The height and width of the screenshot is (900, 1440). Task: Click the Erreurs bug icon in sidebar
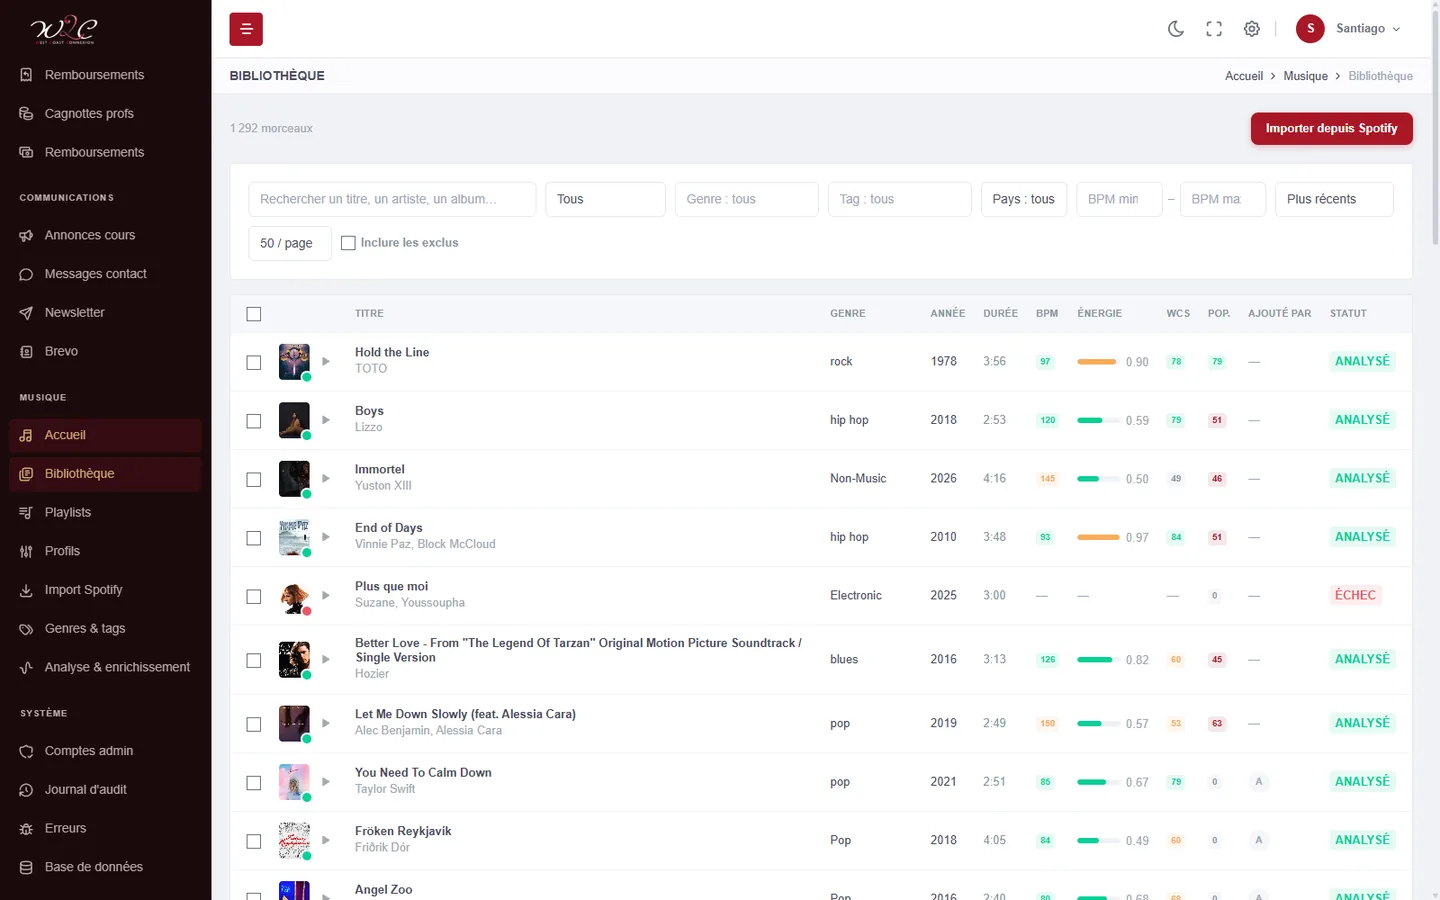[26, 829]
